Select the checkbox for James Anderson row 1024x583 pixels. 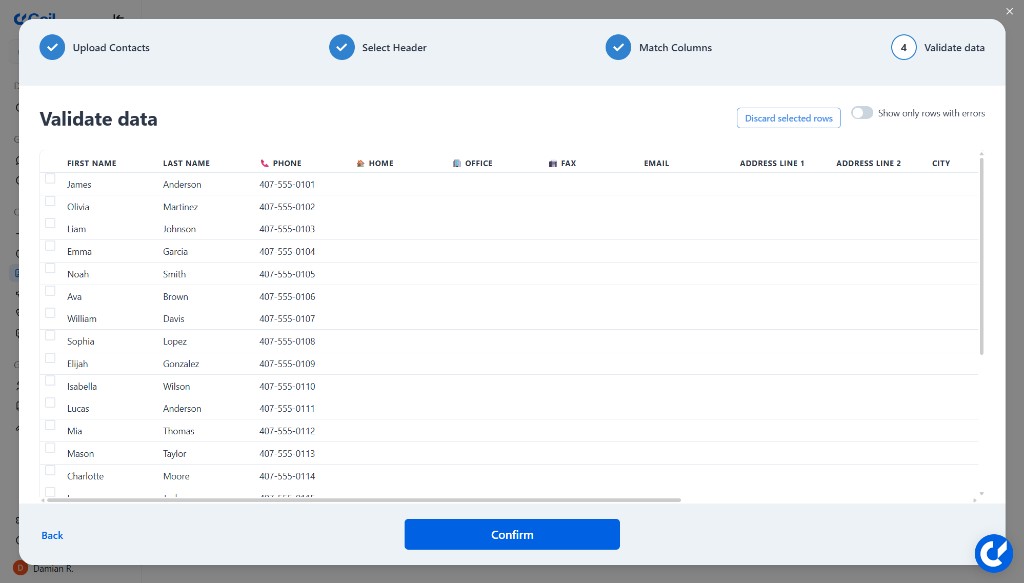coord(50,177)
